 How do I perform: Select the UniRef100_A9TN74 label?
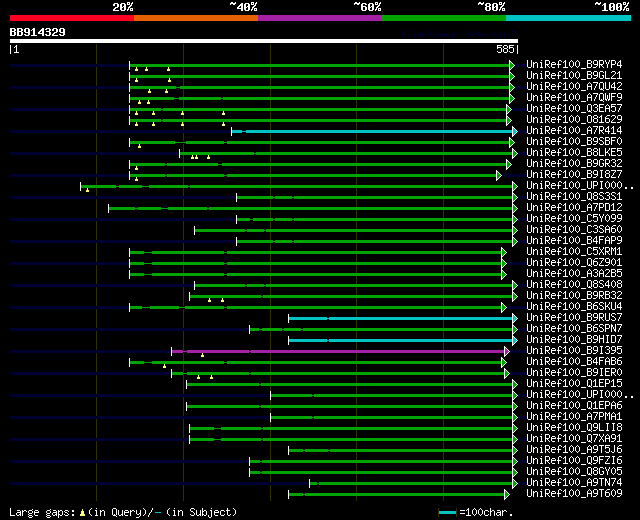(x=574, y=483)
